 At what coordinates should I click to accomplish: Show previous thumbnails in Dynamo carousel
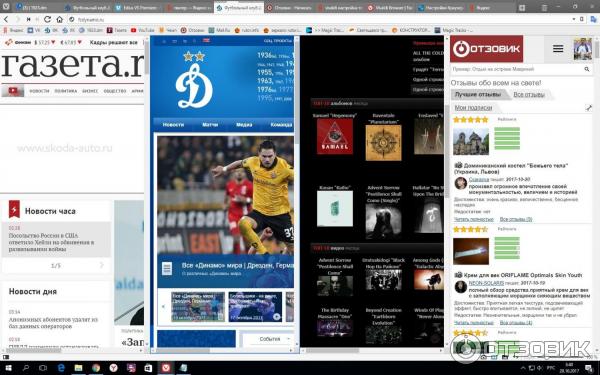(x=163, y=307)
